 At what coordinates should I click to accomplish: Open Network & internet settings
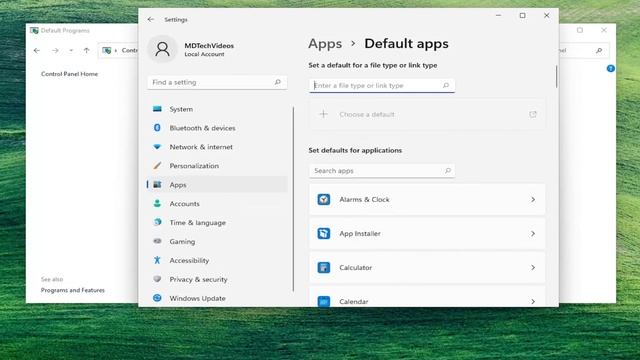pyautogui.click(x=217, y=147)
